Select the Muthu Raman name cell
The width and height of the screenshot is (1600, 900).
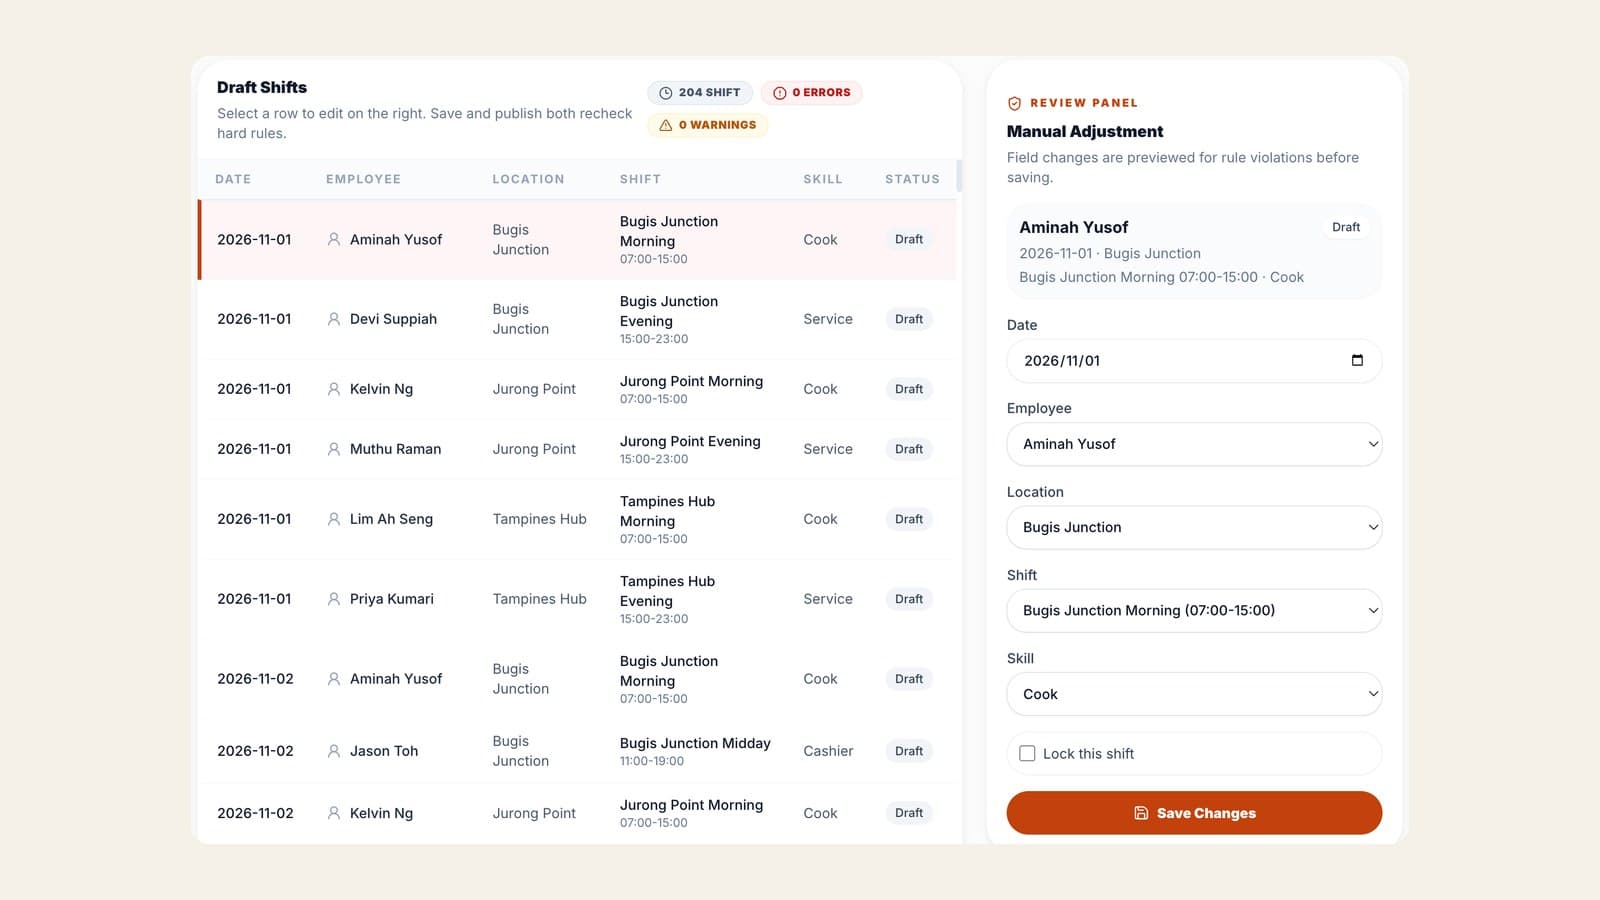pyautogui.click(x=395, y=449)
